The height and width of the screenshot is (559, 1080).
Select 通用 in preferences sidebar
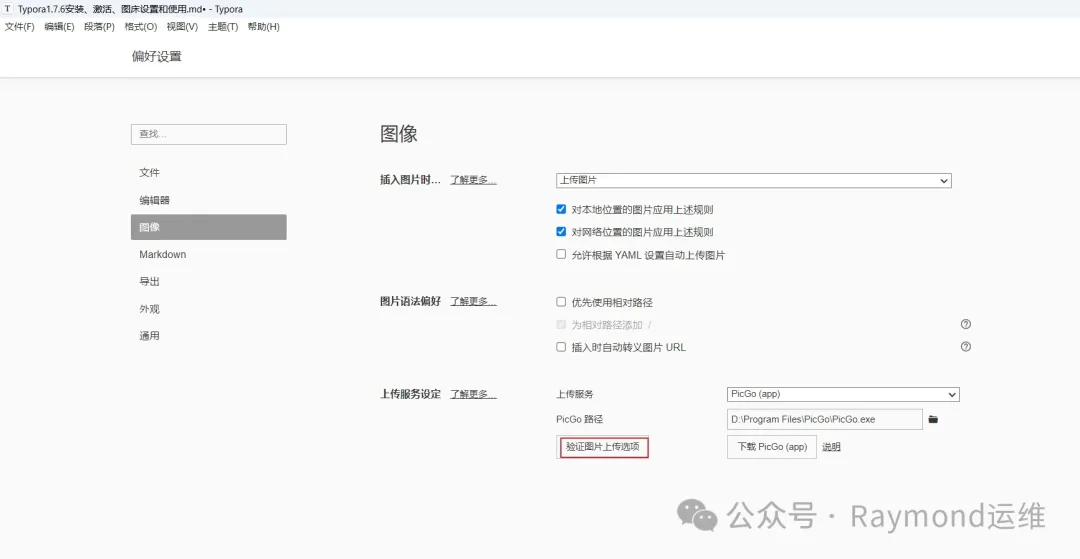click(x=209, y=336)
